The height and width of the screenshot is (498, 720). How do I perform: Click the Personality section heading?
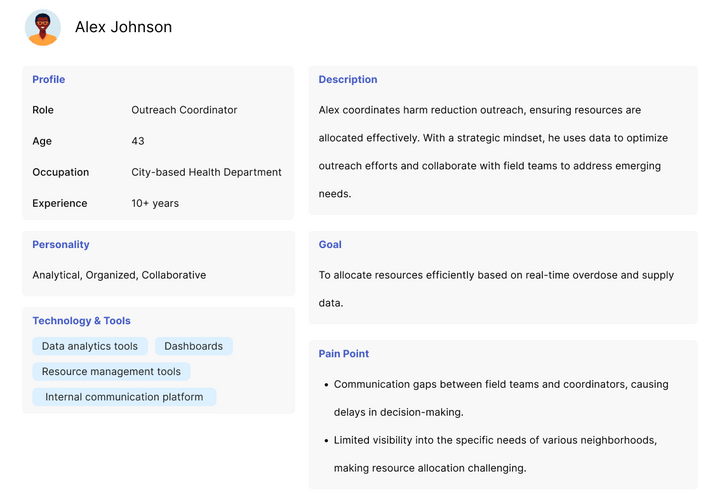tap(61, 245)
